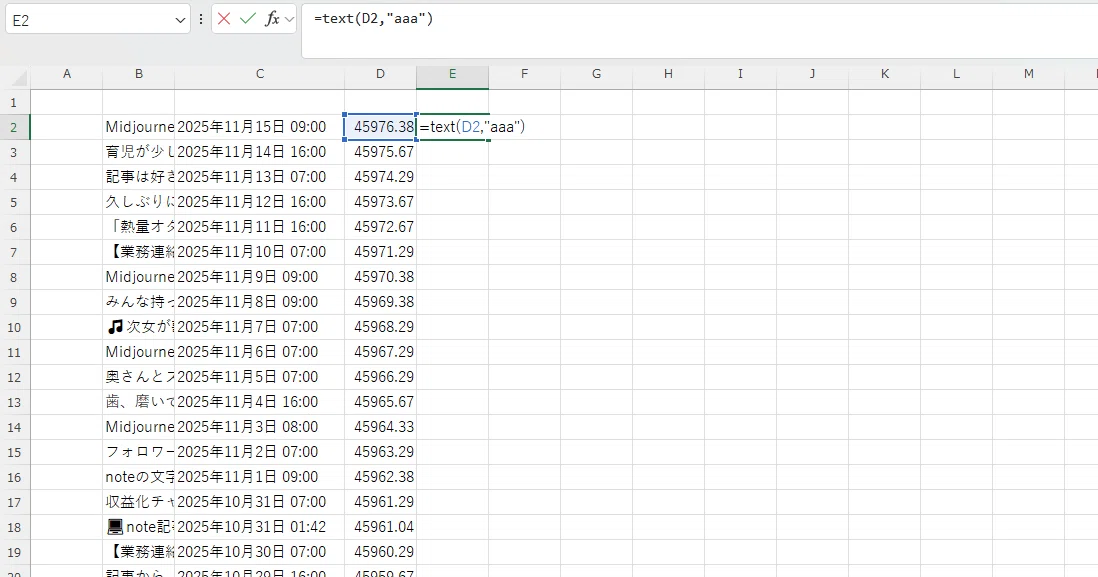Click cell starting with 久しぶりに
The height and width of the screenshot is (577, 1098).
coord(139,202)
